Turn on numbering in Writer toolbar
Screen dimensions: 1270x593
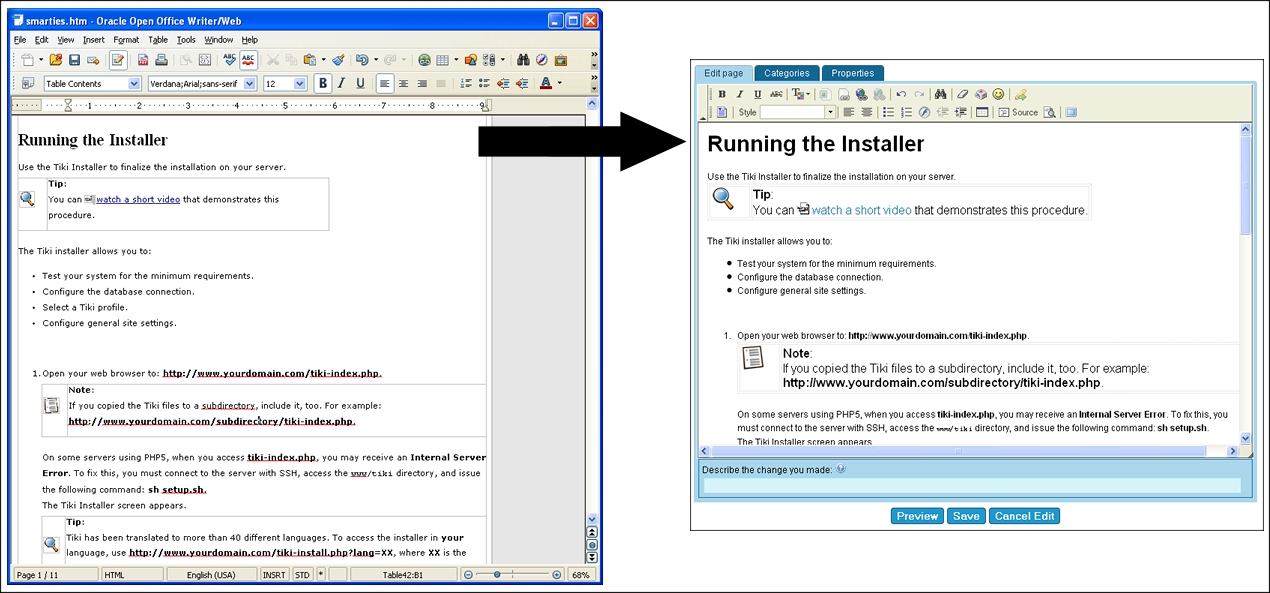[466, 84]
